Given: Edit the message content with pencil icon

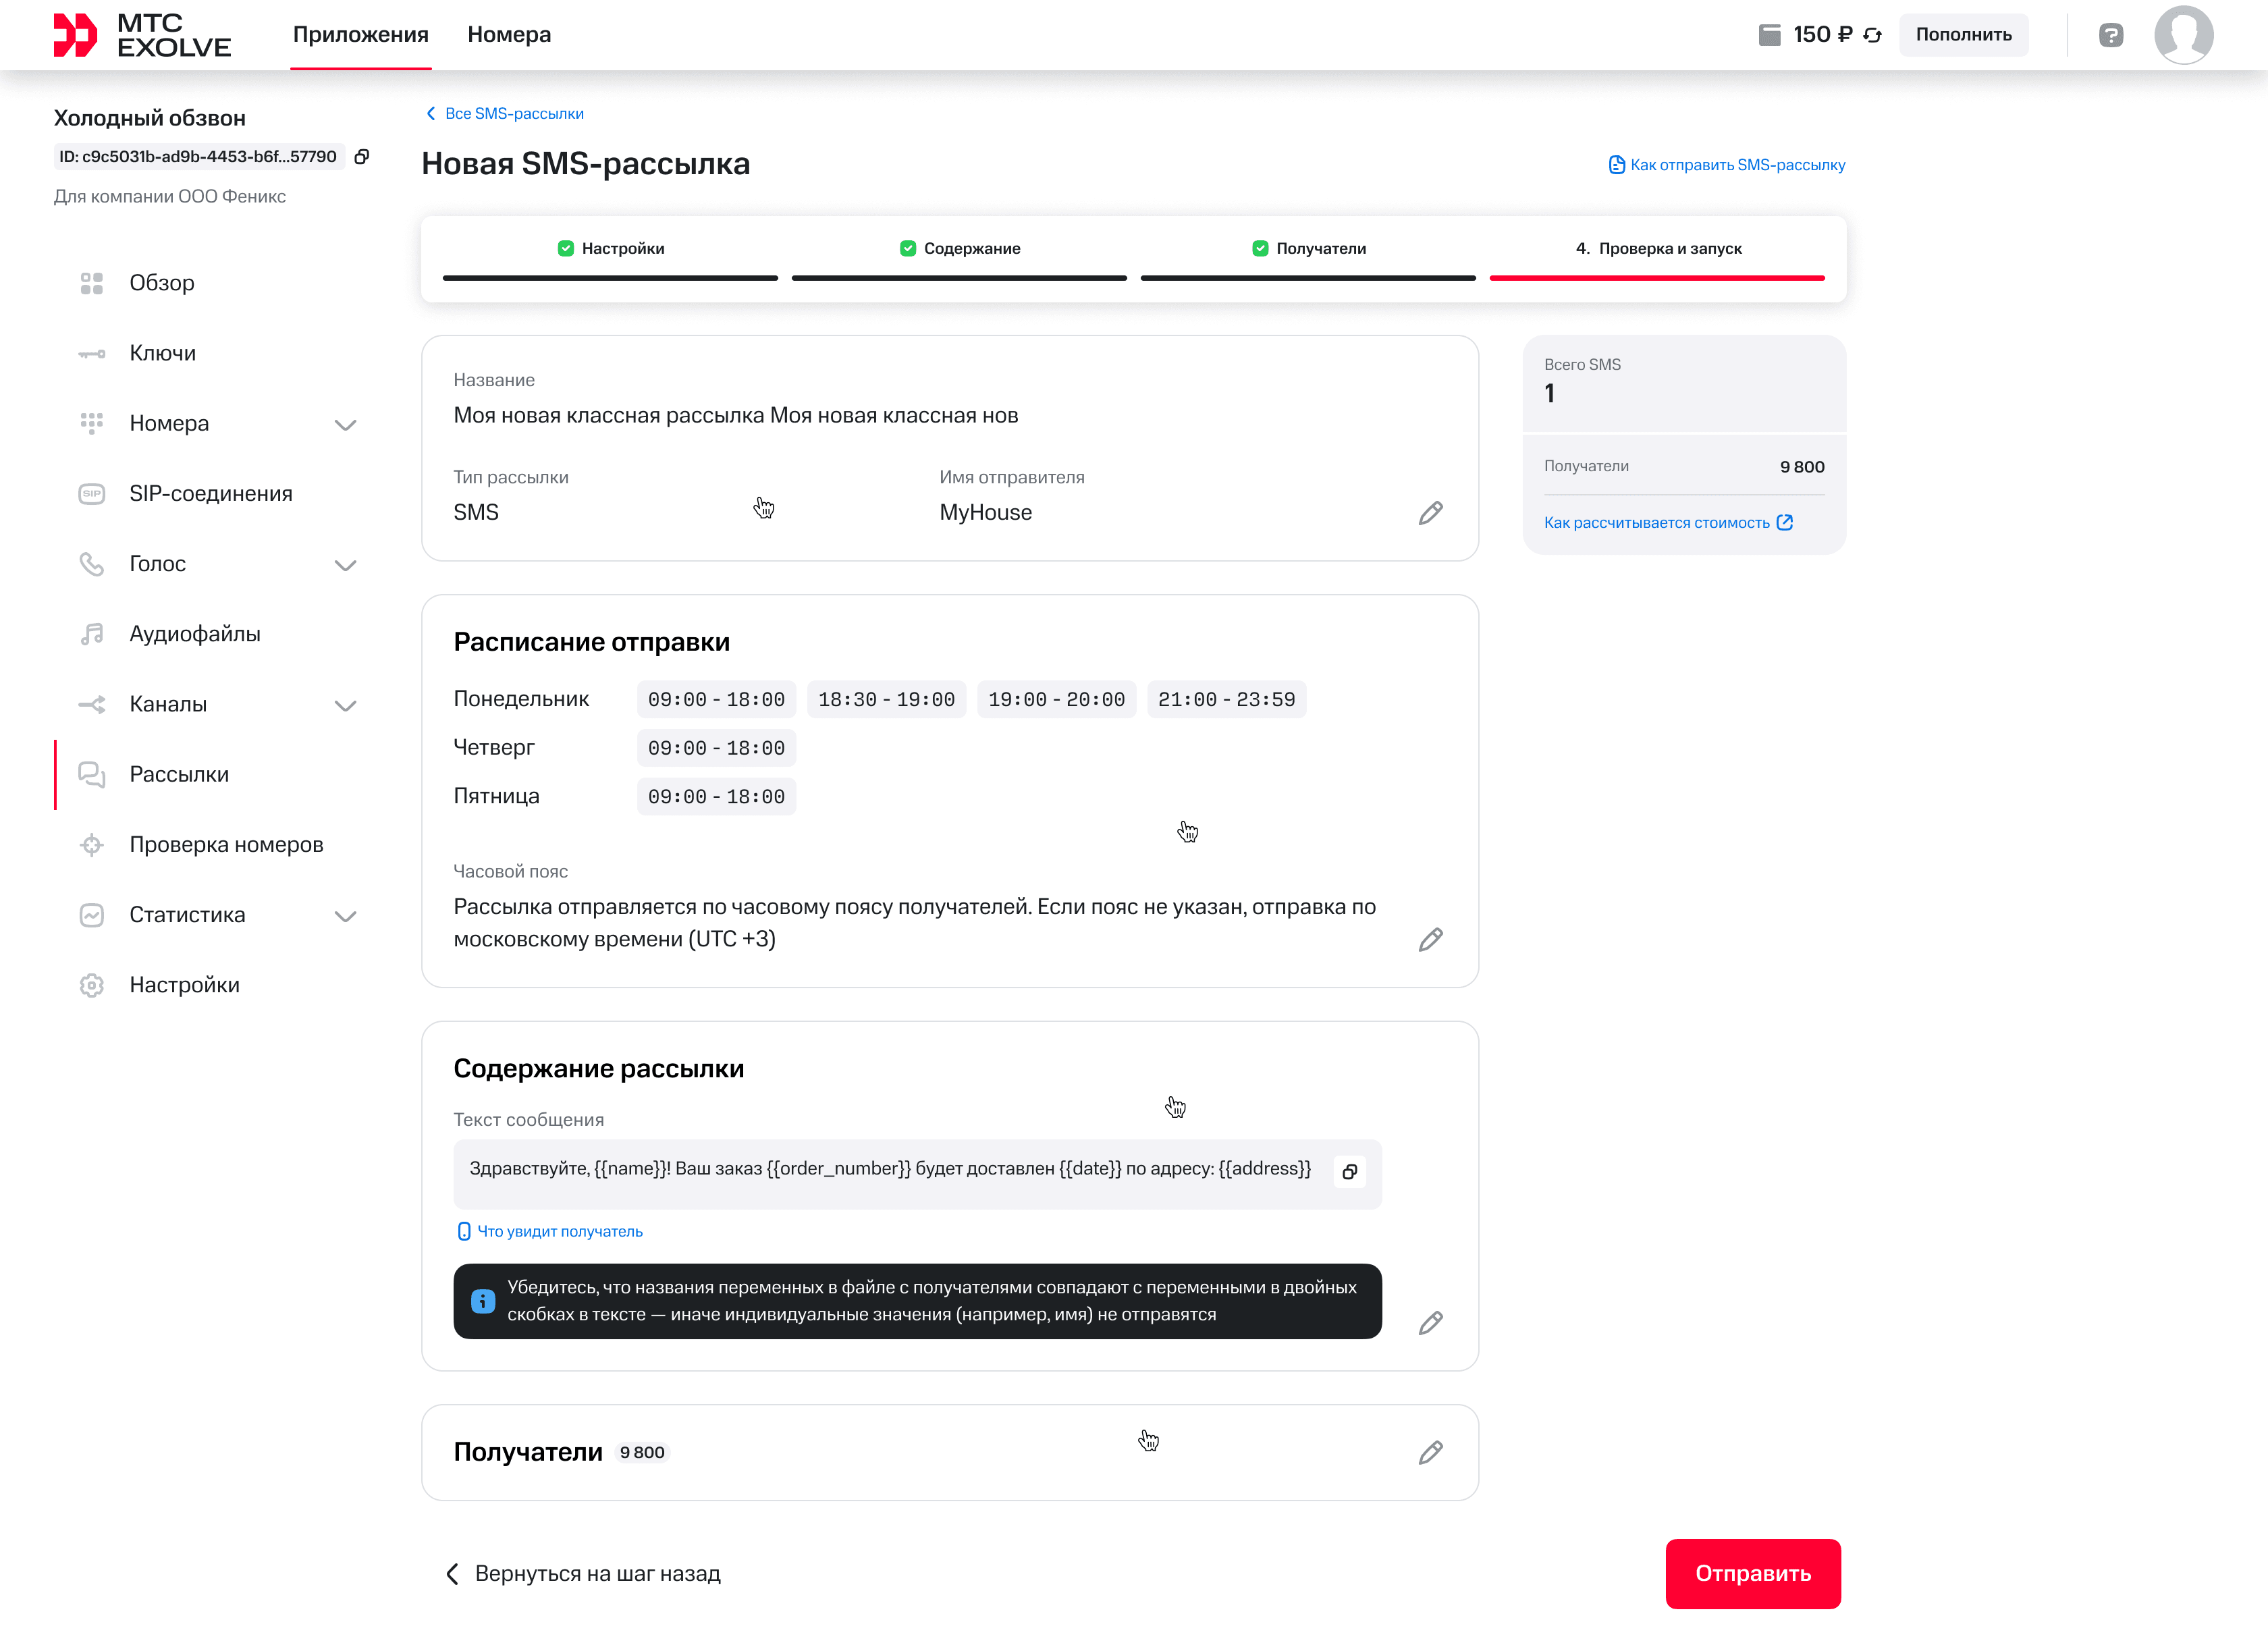Looking at the screenshot, I should 1430,1323.
